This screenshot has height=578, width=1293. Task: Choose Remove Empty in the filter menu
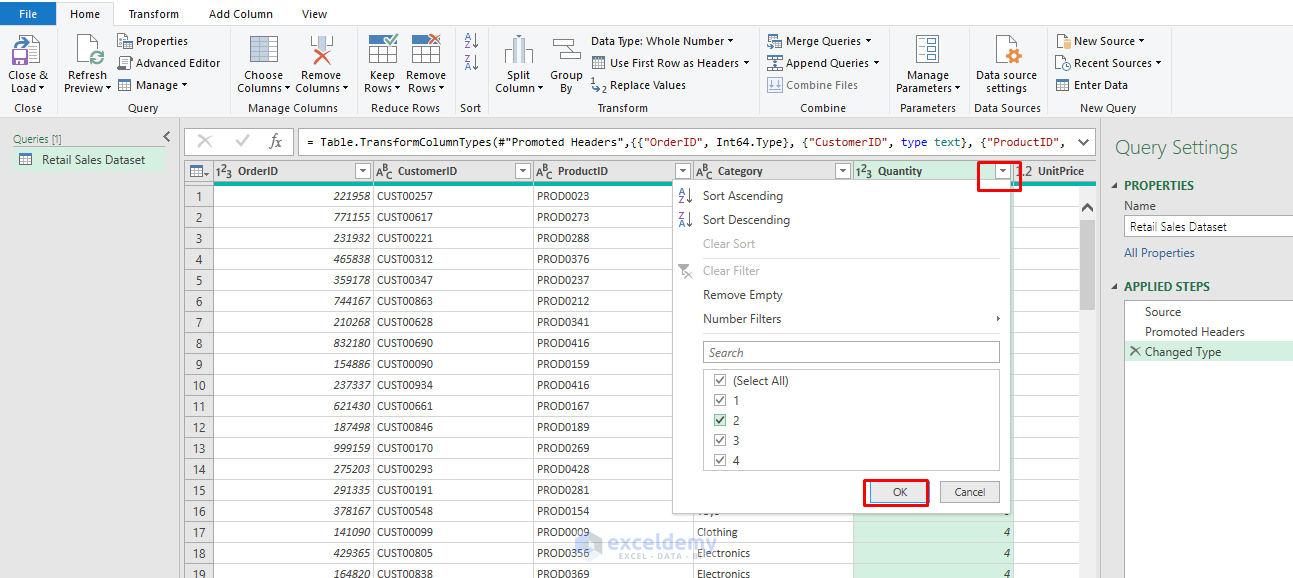click(x=742, y=295)
